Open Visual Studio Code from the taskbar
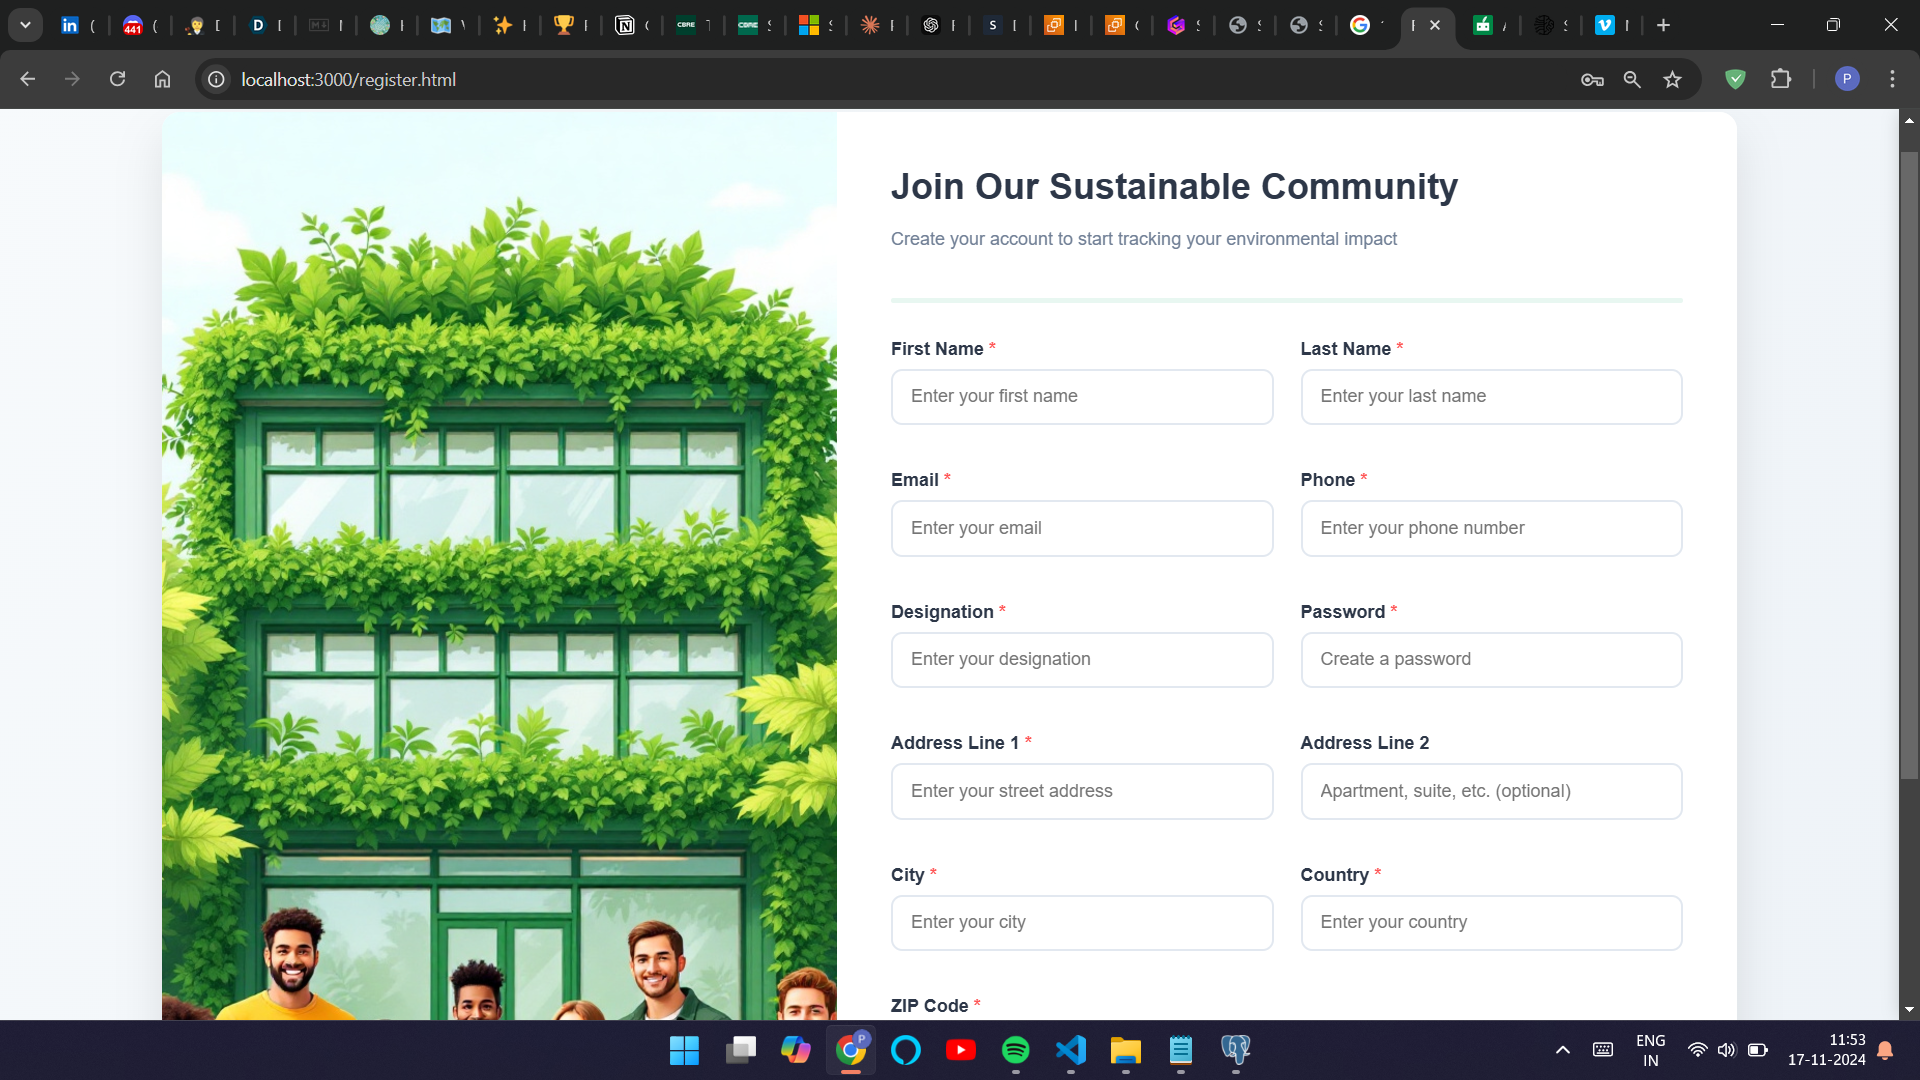Image resolution: width=1920 pixels, height=1080 pixels. pyautogui.click(x=1070, y=1050)
